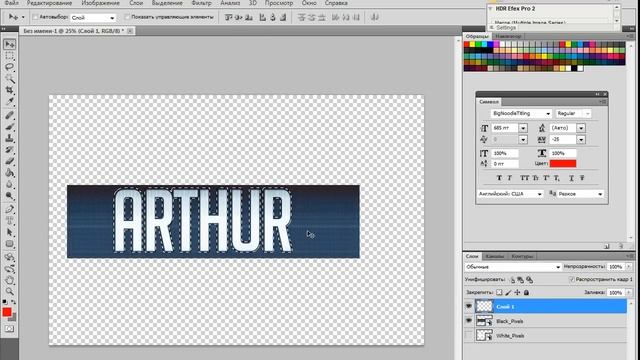This screenshot has height=360, width=640.
Task: Toggle Faux Italic in Character panel
Action: click(509, 178)
